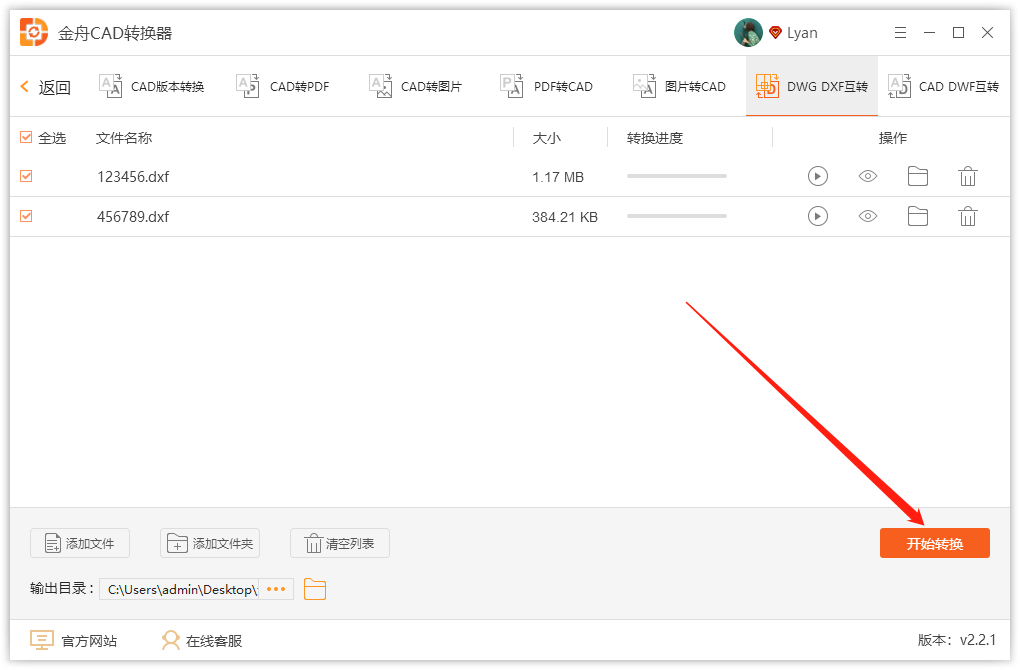Viewport: 1020px width, 670px height.
Task: Open output folder for 123456.dxf row
Action: click(917, 177)
